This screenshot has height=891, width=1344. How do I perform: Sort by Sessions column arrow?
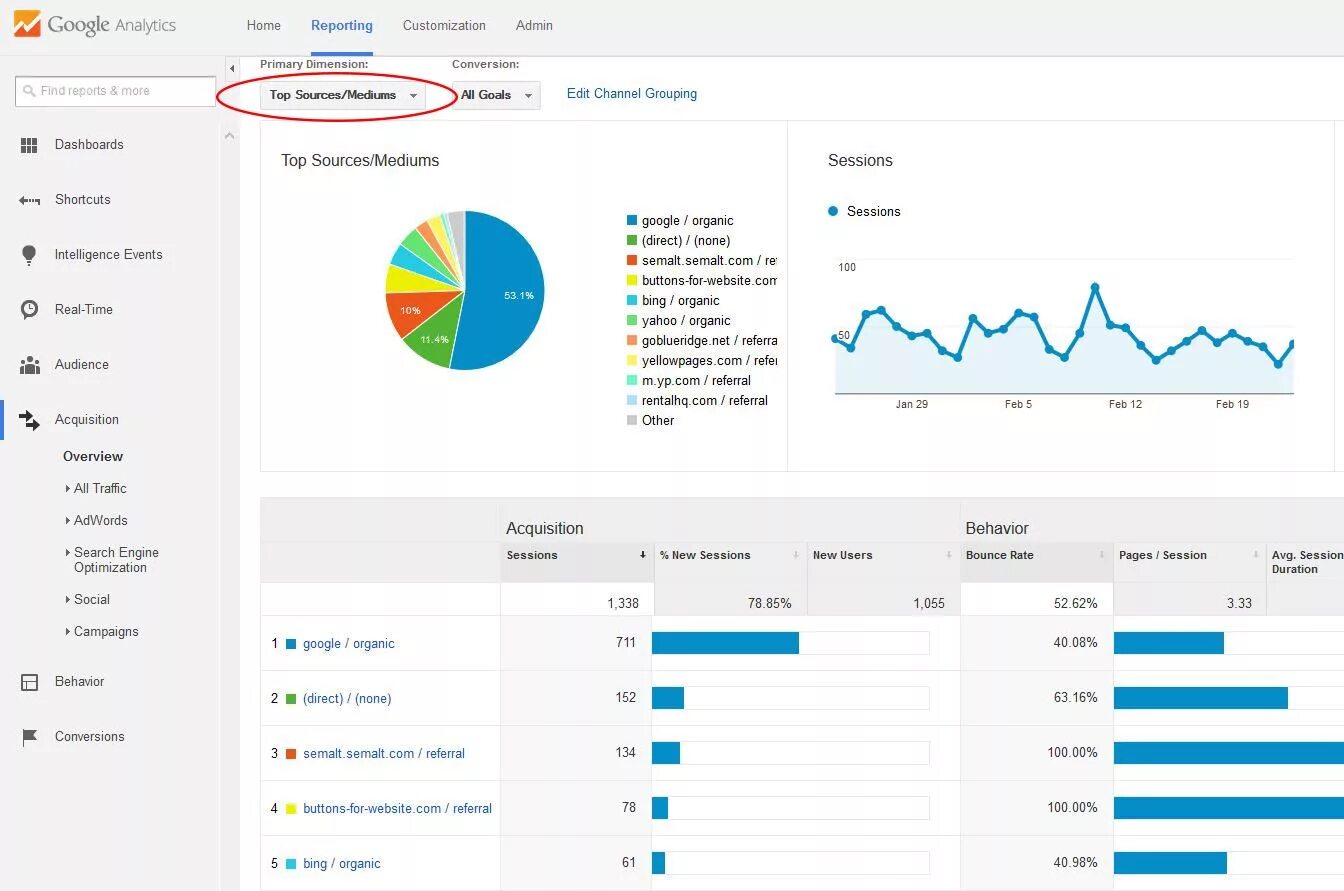[643, 555]
